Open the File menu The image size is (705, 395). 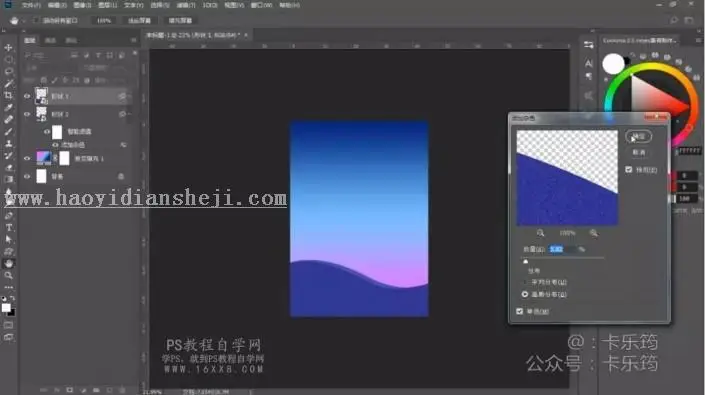(31, 5)
